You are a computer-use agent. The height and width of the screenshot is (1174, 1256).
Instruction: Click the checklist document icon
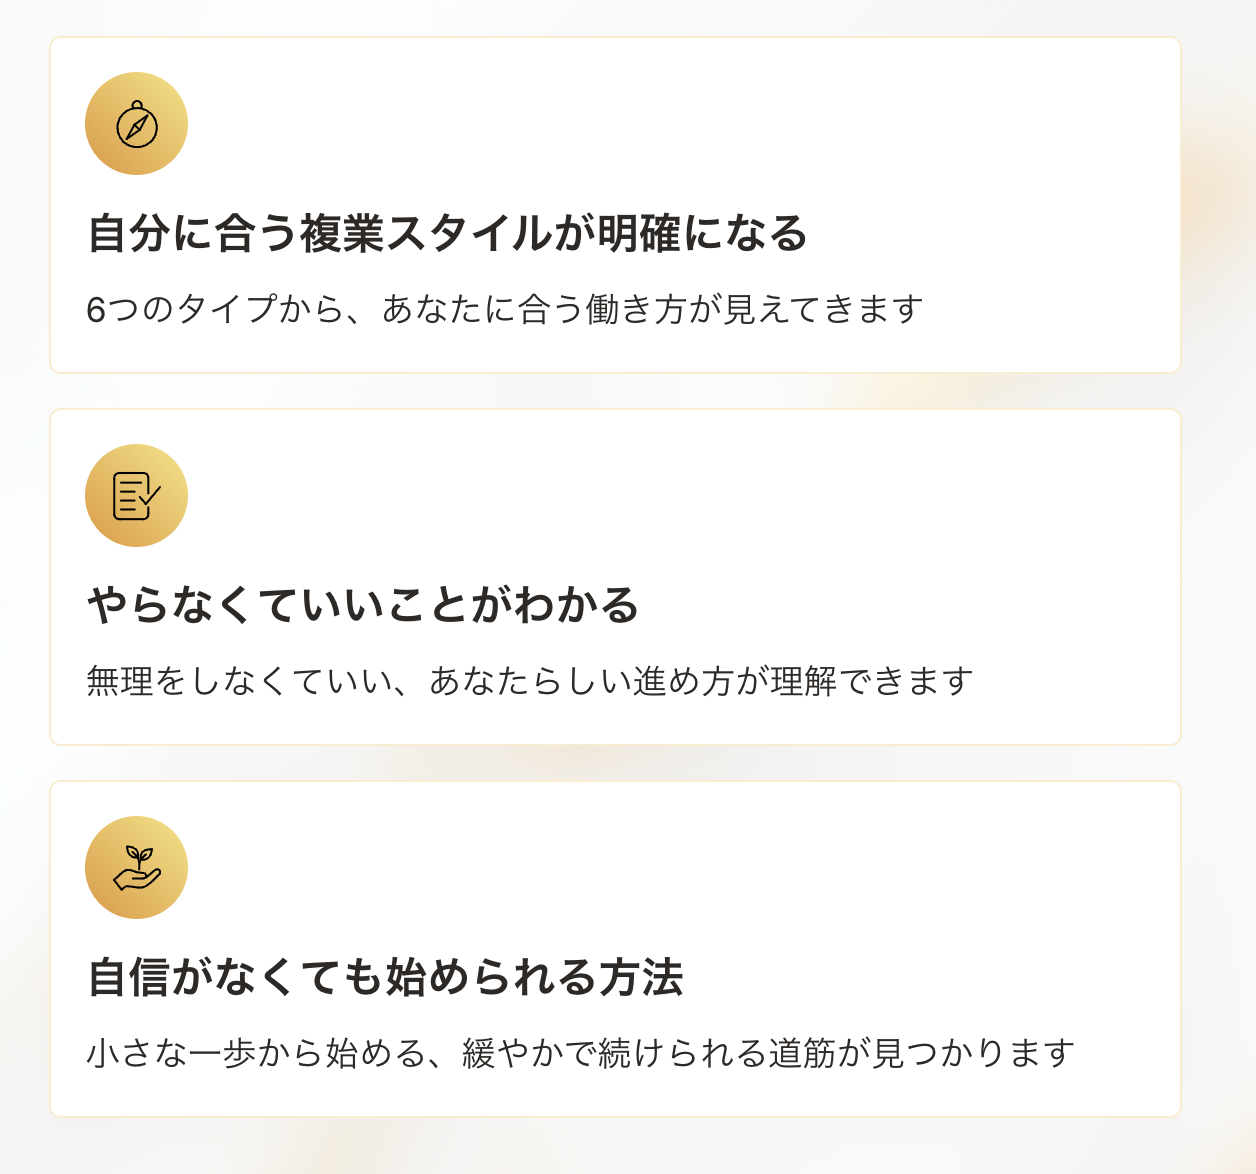click(136, 496)
